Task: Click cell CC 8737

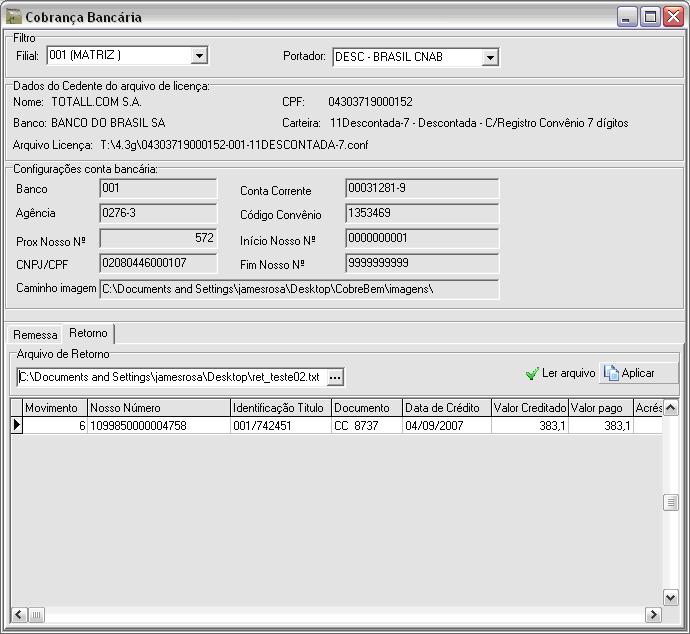Action: [367, 426]
